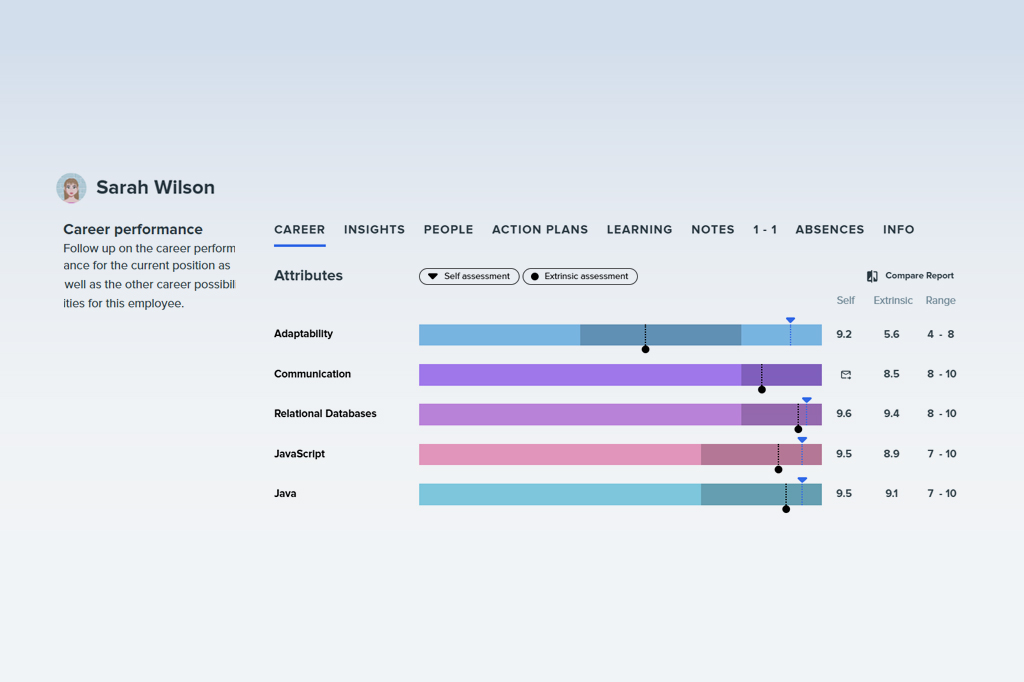Screen dimensions: 1024x682
Task: Click the Extrinsic column header
Action: point(892,301)
